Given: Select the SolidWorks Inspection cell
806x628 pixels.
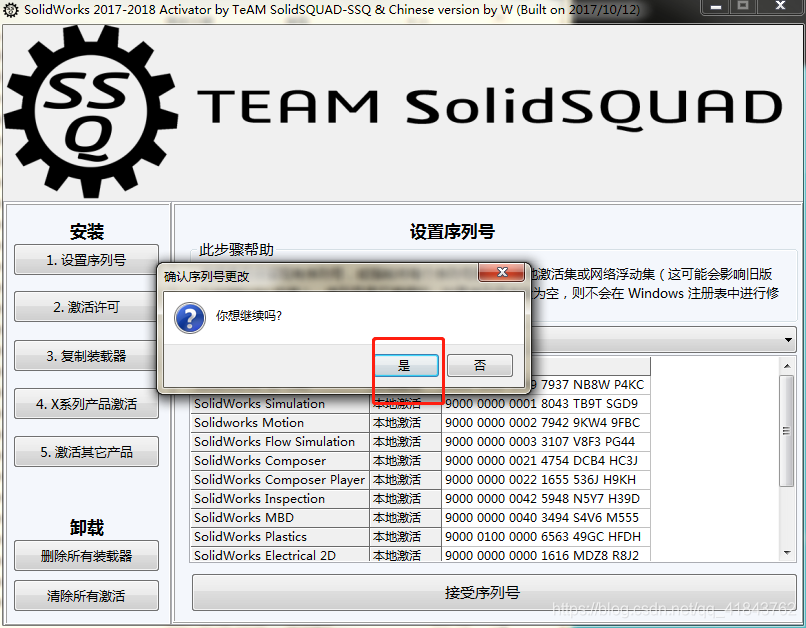Looking at the screenshot, I should pos(280,499).
